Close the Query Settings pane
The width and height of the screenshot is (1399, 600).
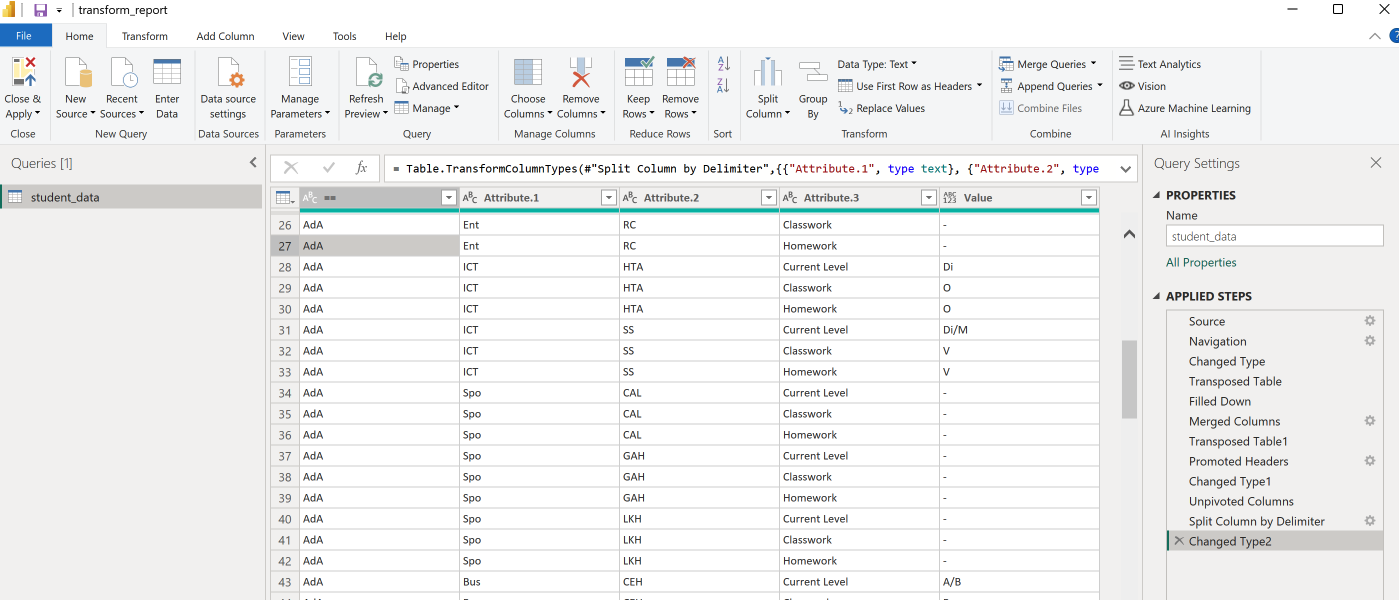pos(1376,163)
